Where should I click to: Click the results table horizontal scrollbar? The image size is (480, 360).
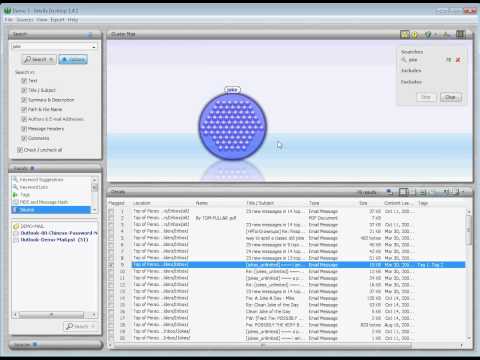point(263,345)
